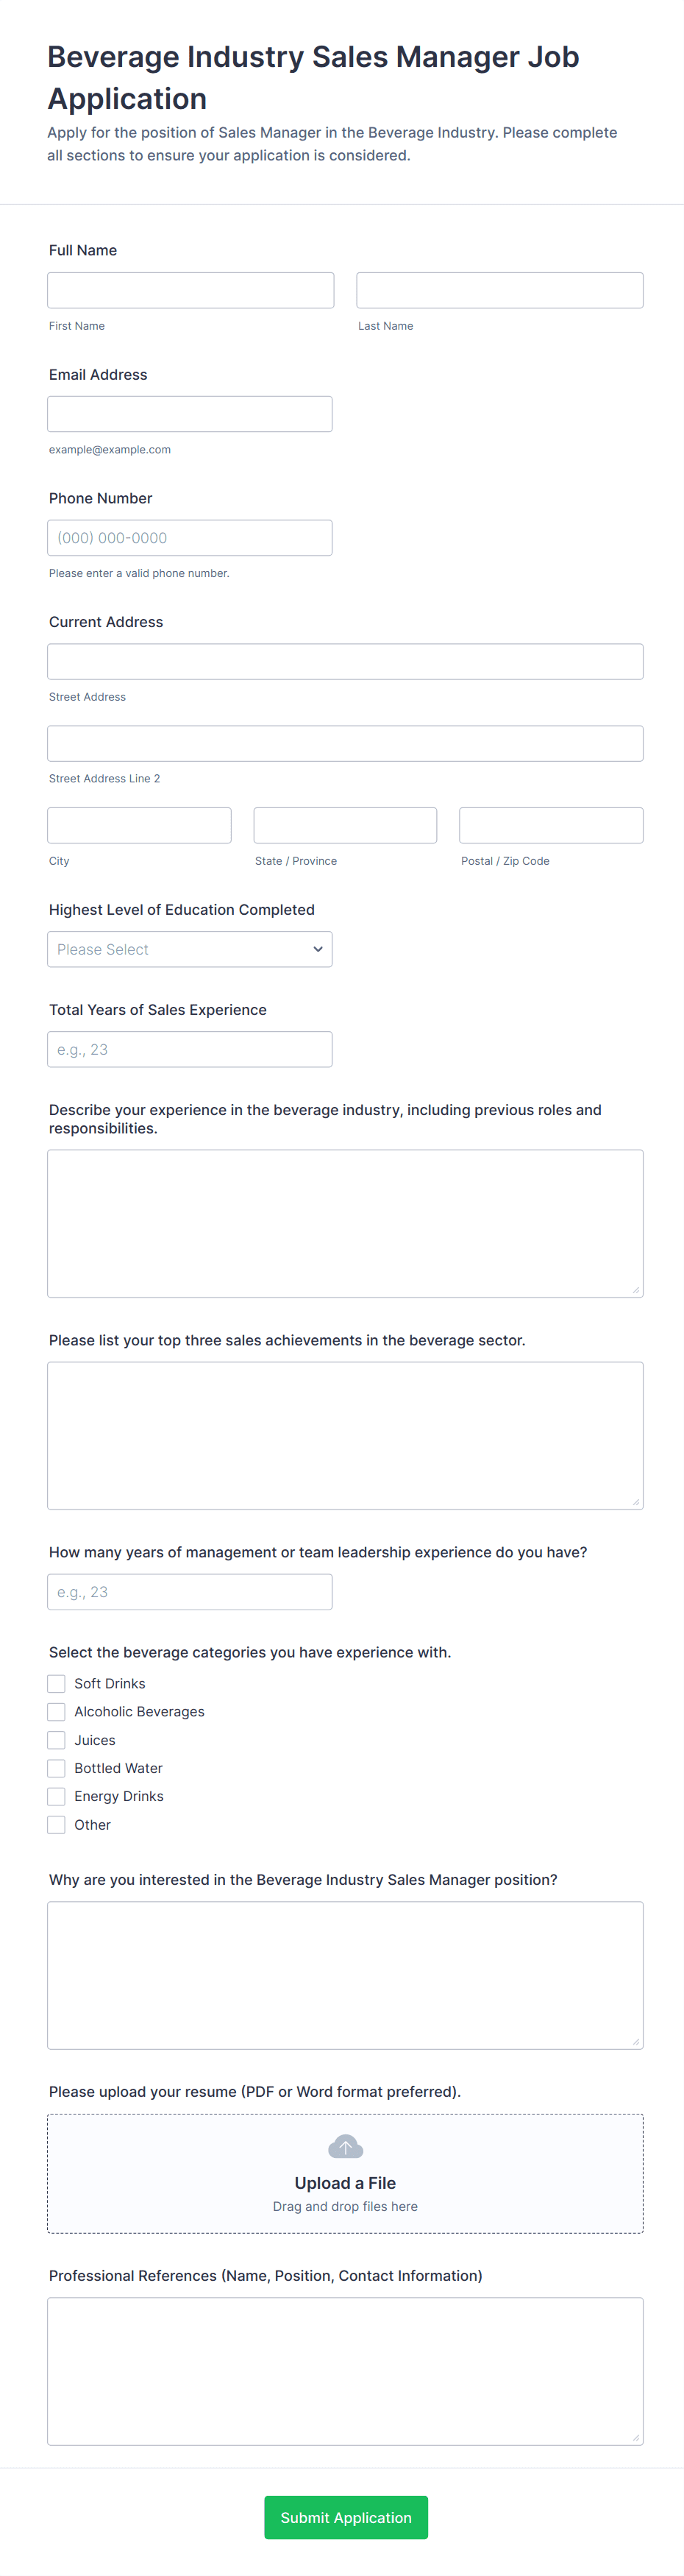Click the First Name field

click(x=190, y=290)
